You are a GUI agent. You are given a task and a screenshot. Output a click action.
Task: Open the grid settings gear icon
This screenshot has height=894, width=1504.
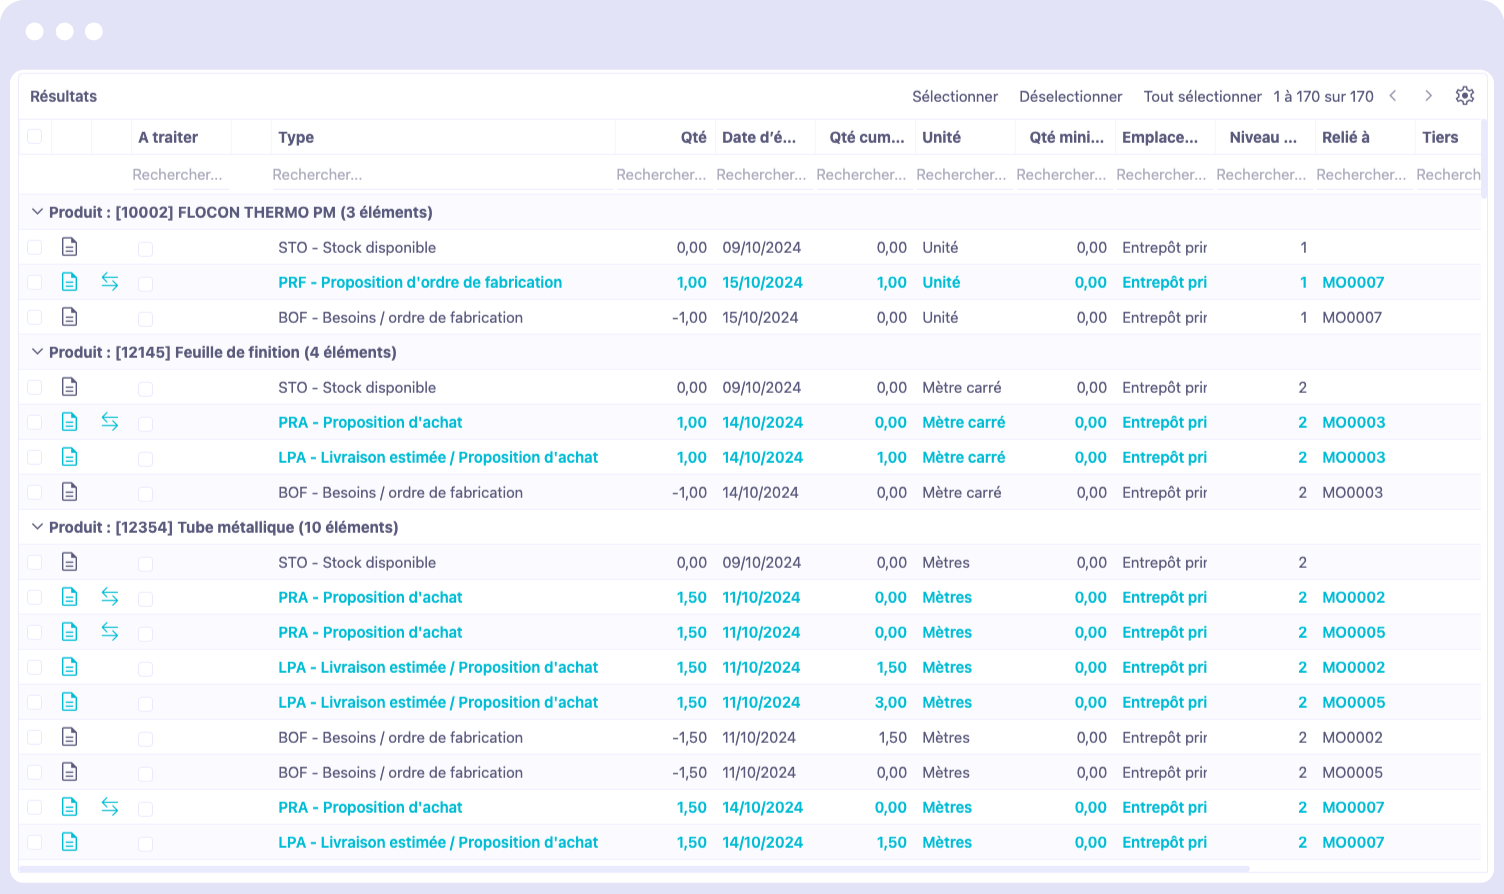tap(1465, 96)
